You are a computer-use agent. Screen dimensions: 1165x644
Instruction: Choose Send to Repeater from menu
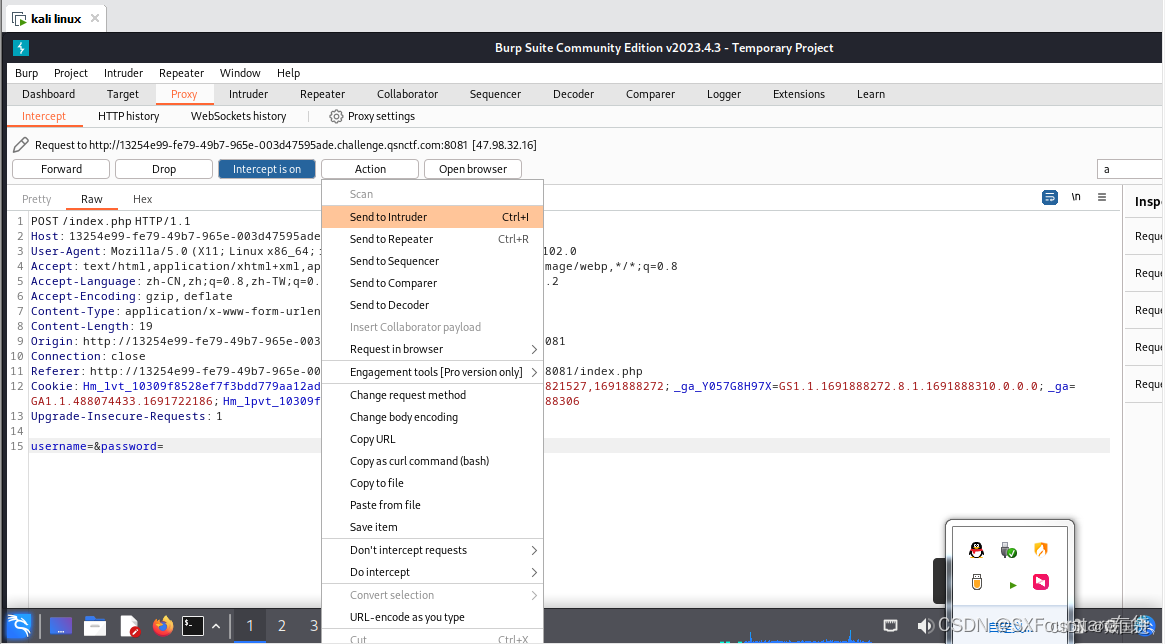click(432, 239)
